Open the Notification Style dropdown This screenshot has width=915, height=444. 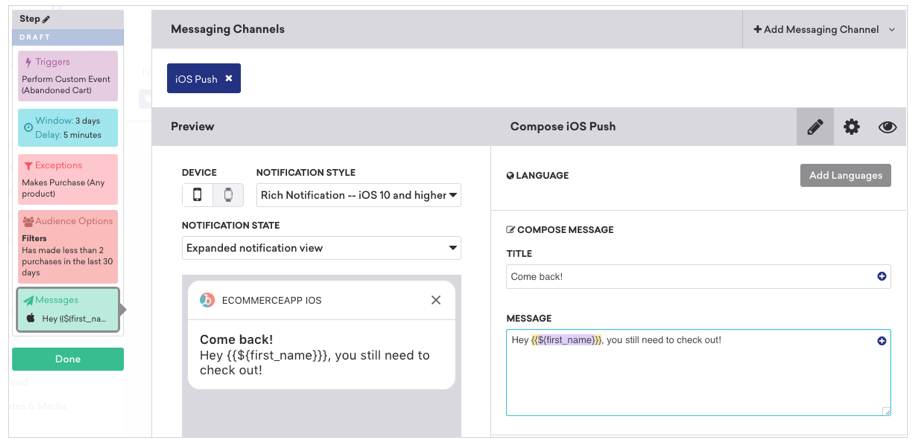click(x=358, y=195)
